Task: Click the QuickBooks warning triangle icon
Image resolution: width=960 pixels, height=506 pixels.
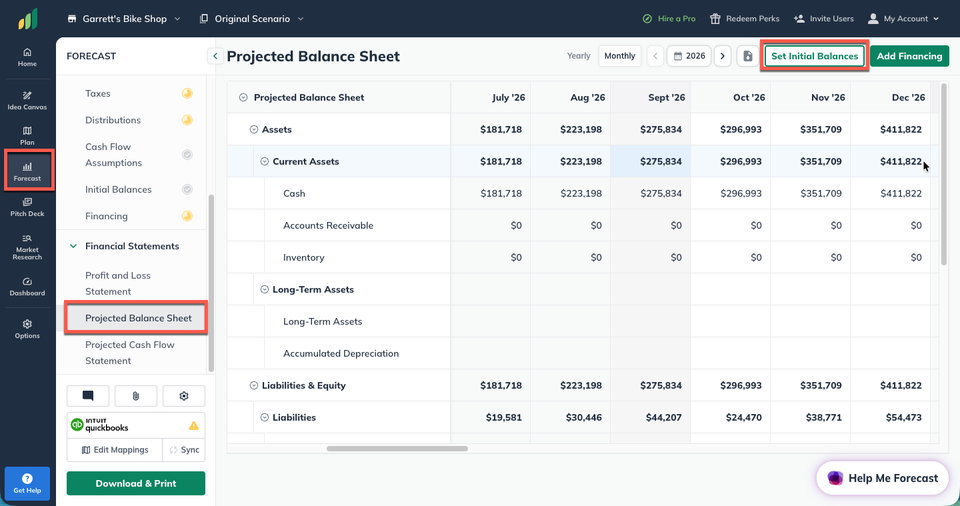Action: 193,425
